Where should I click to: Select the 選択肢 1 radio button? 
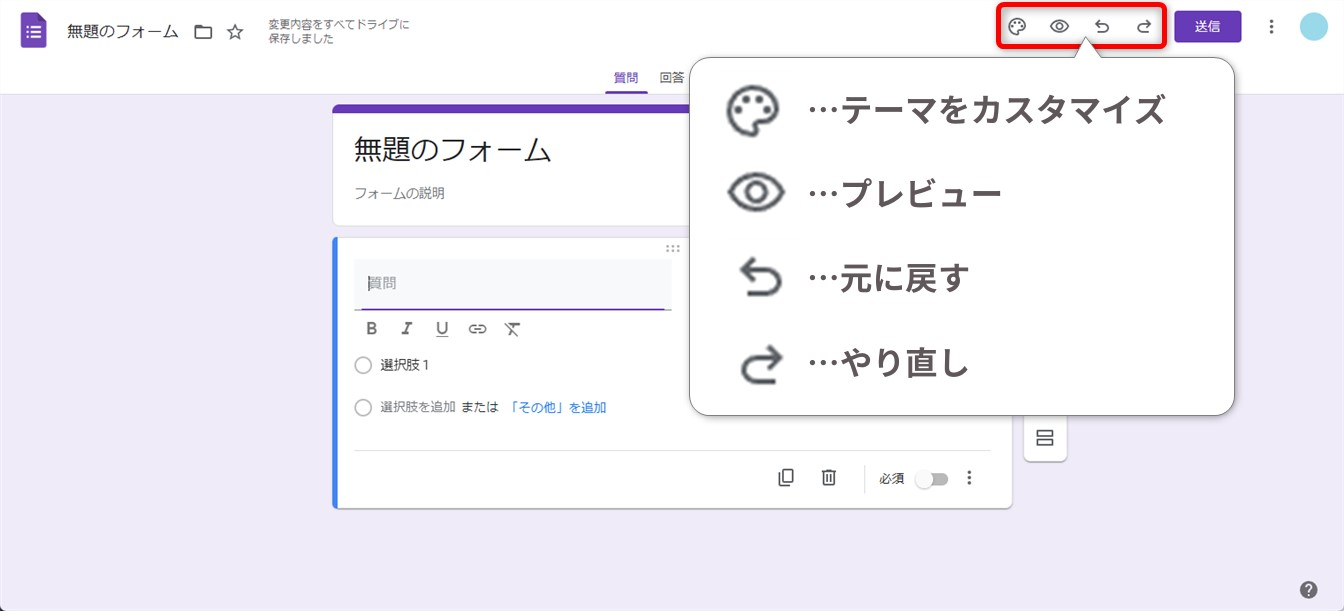(x=363, y=365)
